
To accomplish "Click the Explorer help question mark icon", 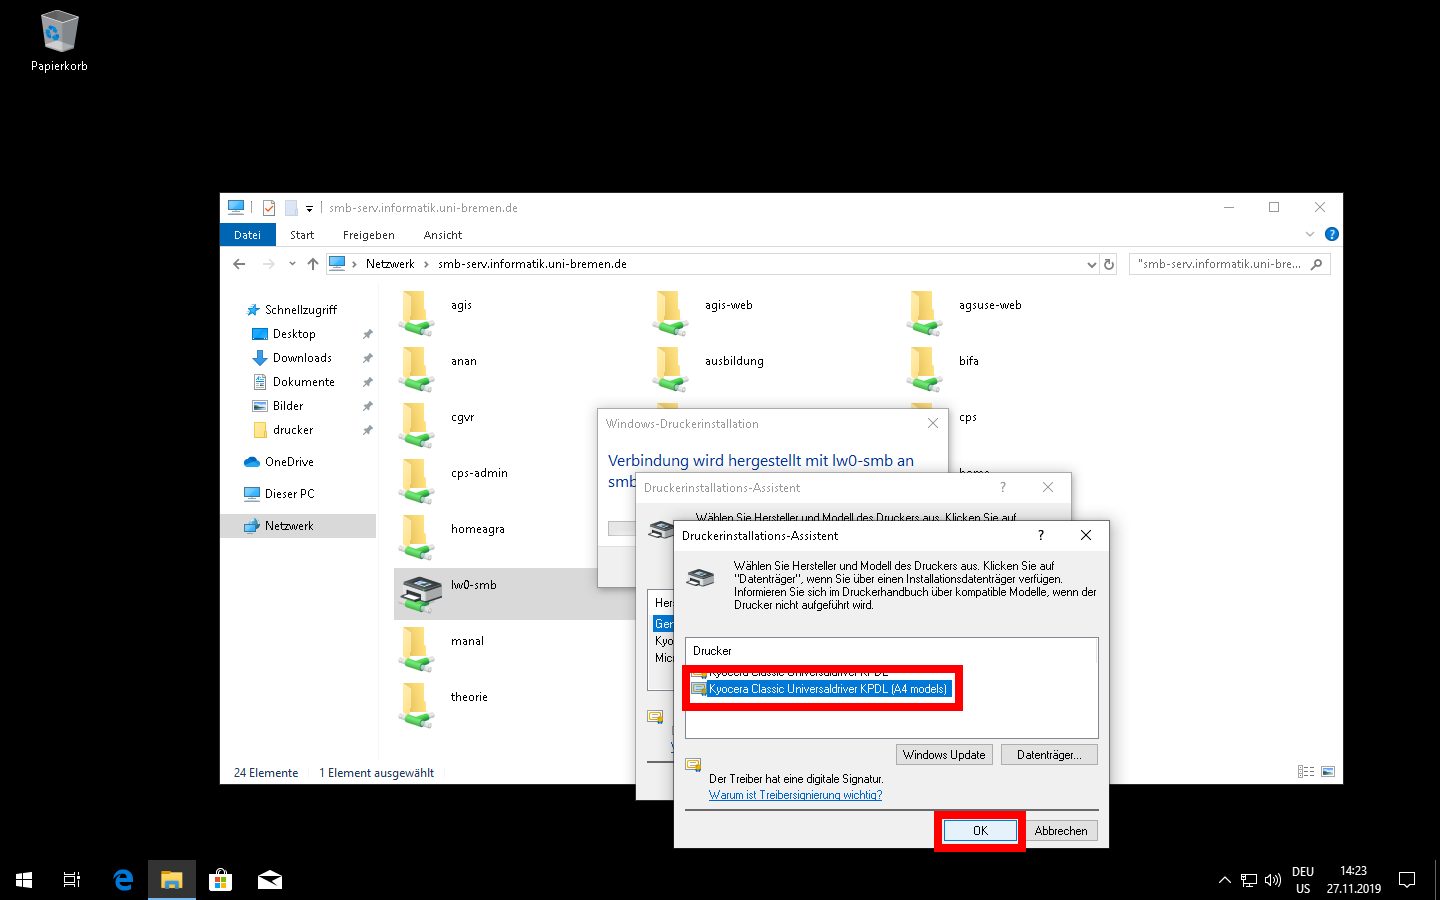I will [x=1331, y=234].
